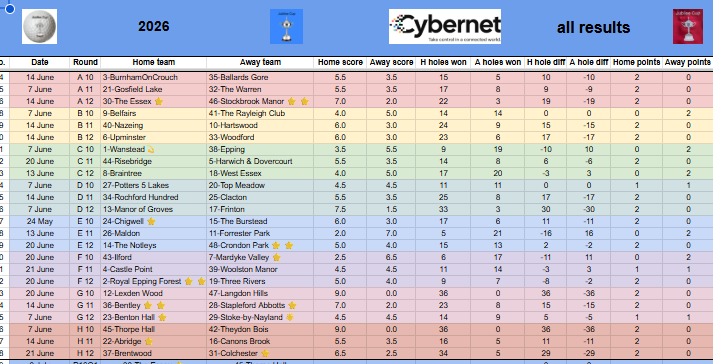This screenshot has width=713, height=364.
Task: Select the cell '4-Castle Point'
Action: 154,269
